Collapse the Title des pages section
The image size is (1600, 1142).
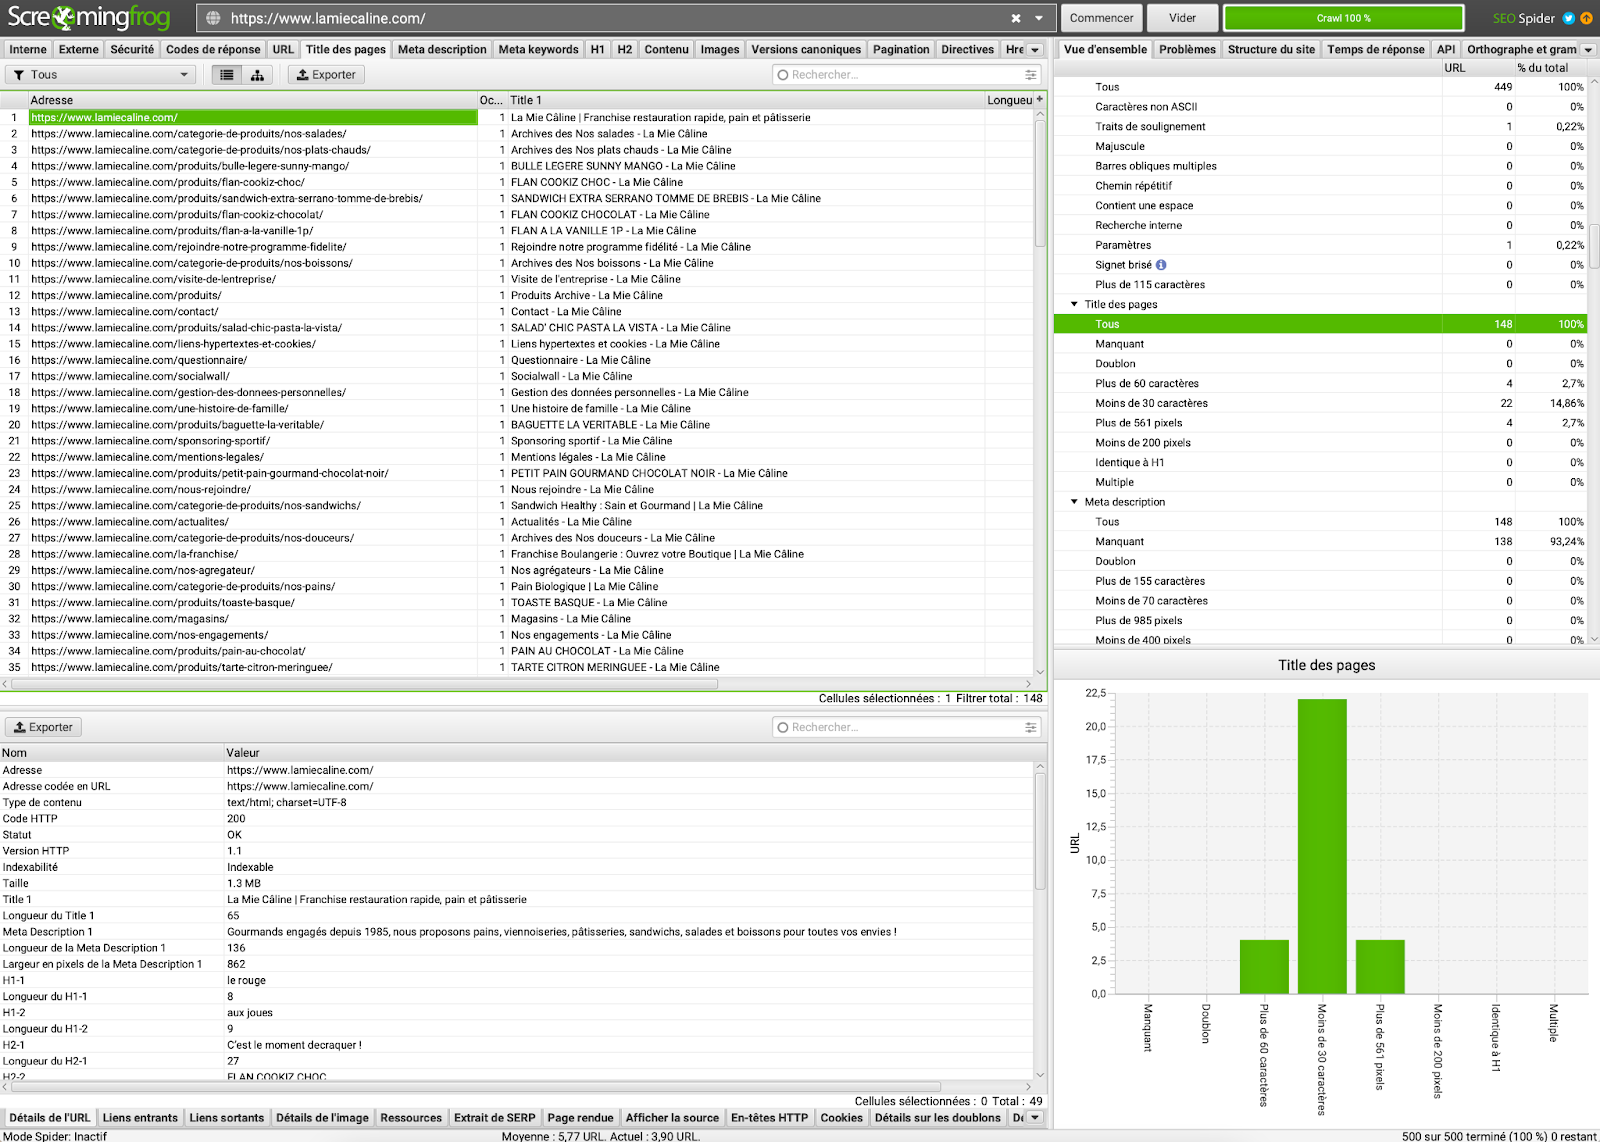(1074, 304)
